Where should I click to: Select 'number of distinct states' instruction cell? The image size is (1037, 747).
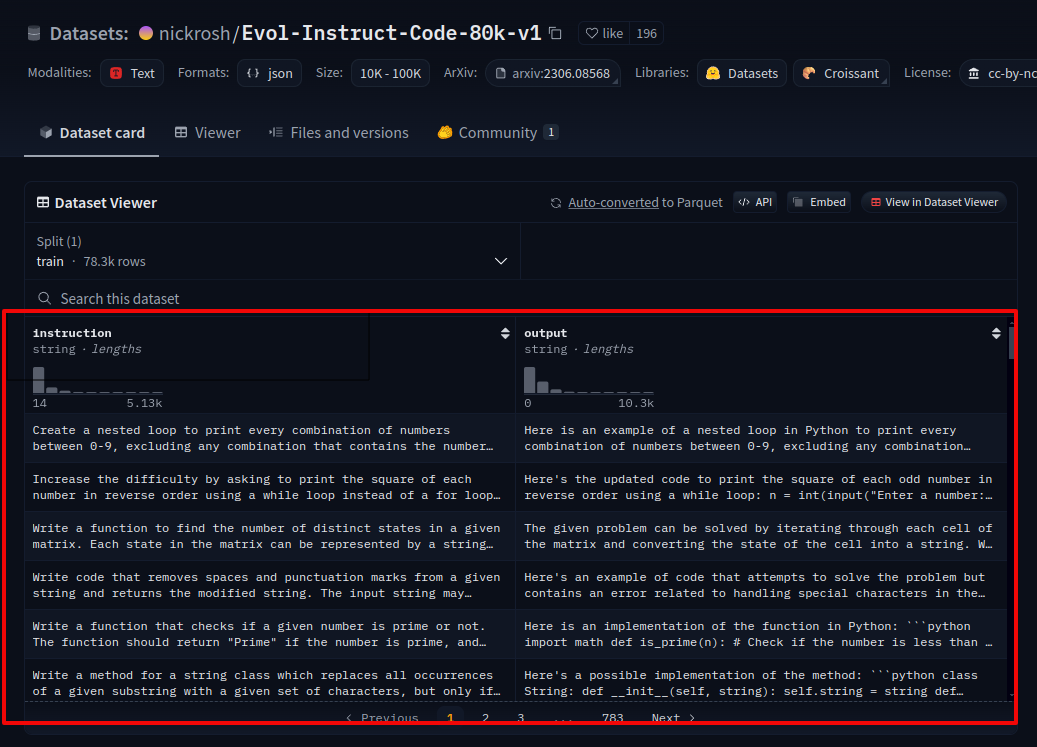[x=270, y=536]
